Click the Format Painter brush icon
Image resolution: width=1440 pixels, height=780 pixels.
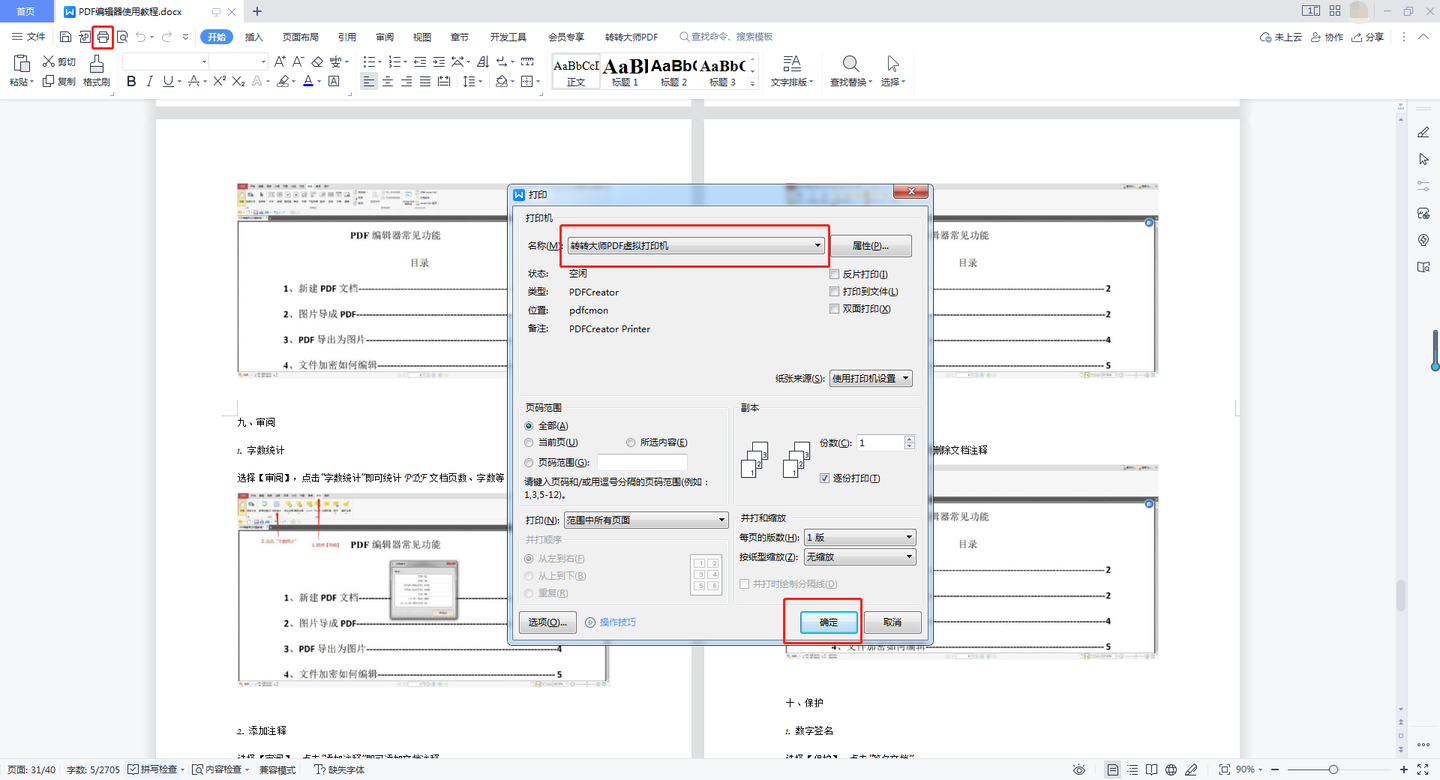click(96, 64)
